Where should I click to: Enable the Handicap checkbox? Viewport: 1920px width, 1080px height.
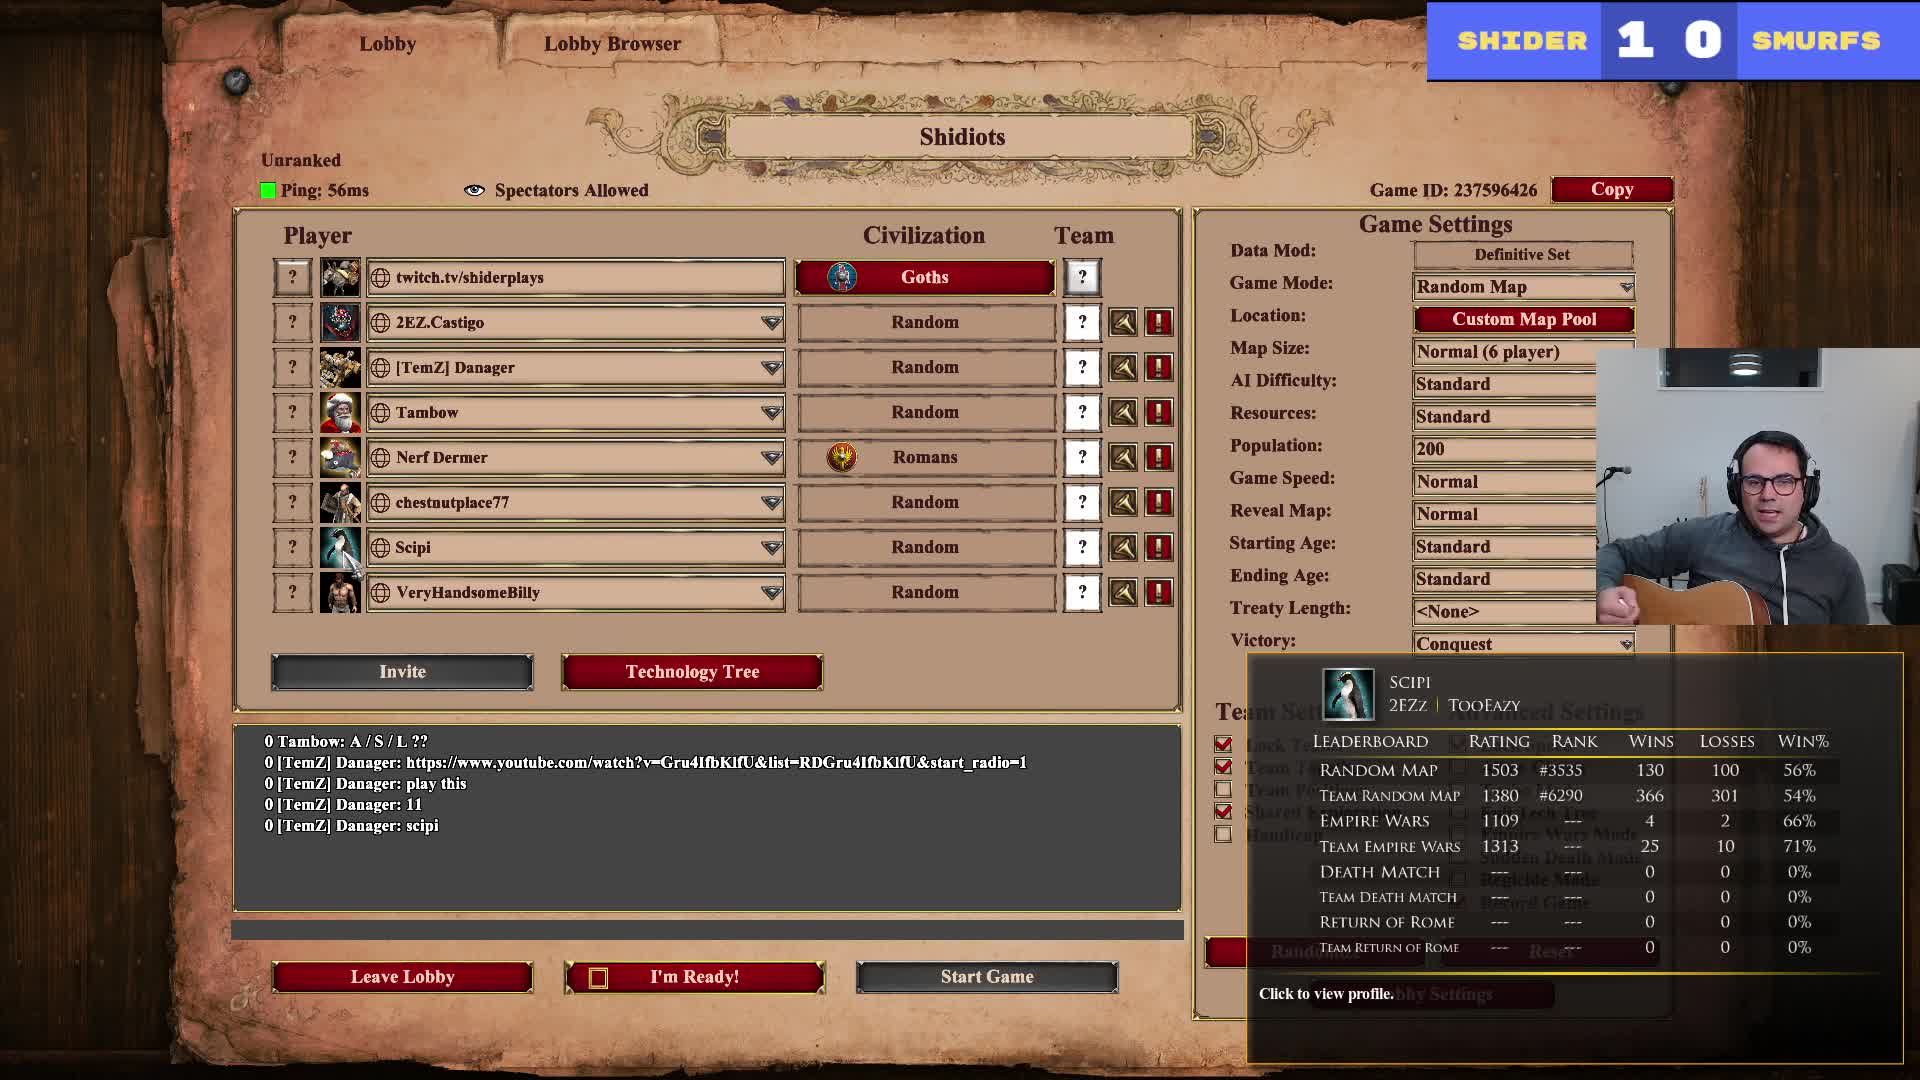point(1223,834)
